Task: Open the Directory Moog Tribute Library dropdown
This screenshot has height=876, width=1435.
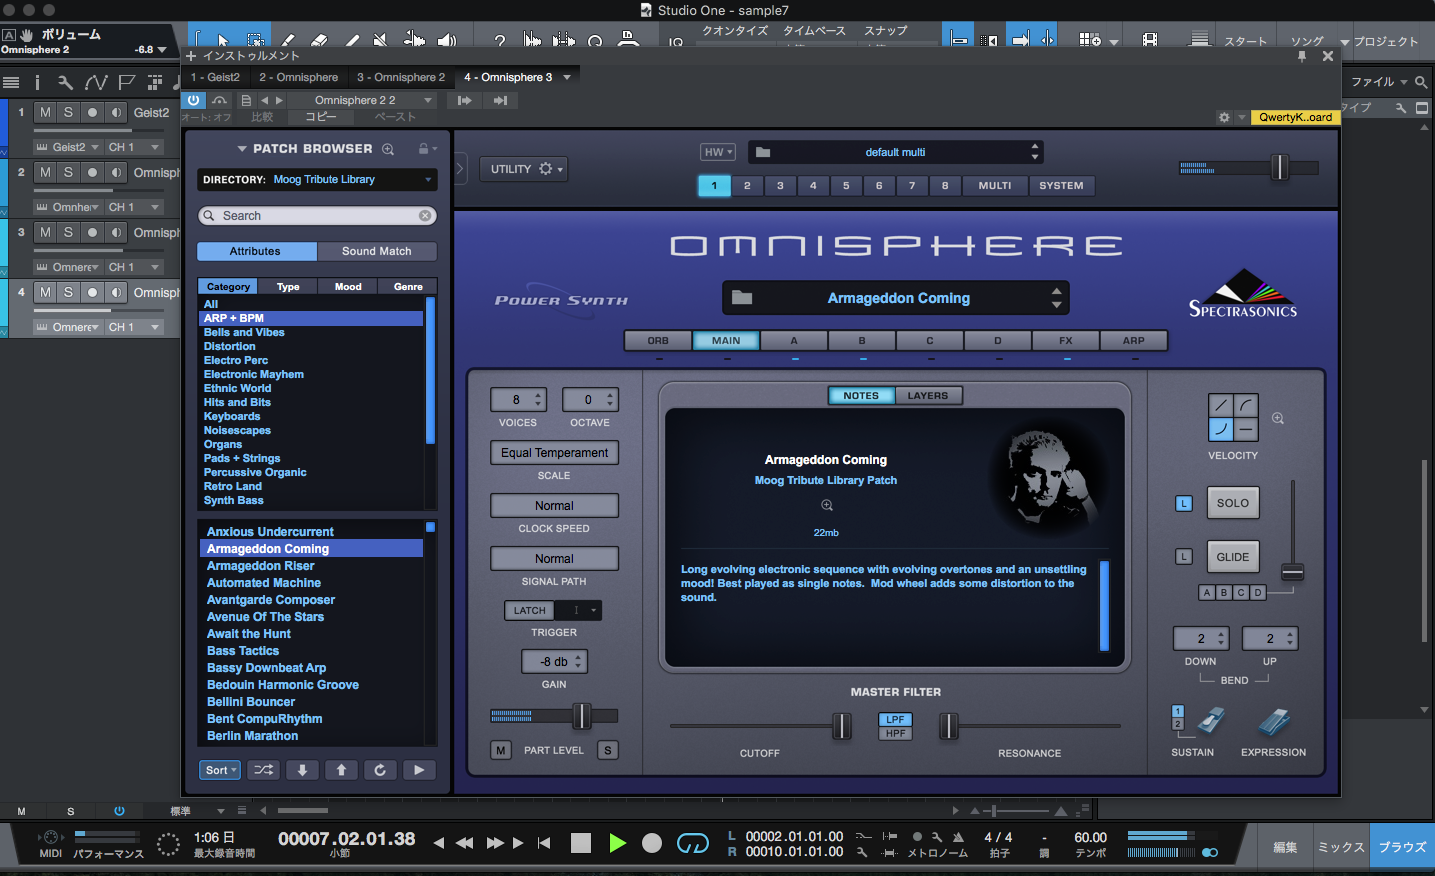Action: 317,180
